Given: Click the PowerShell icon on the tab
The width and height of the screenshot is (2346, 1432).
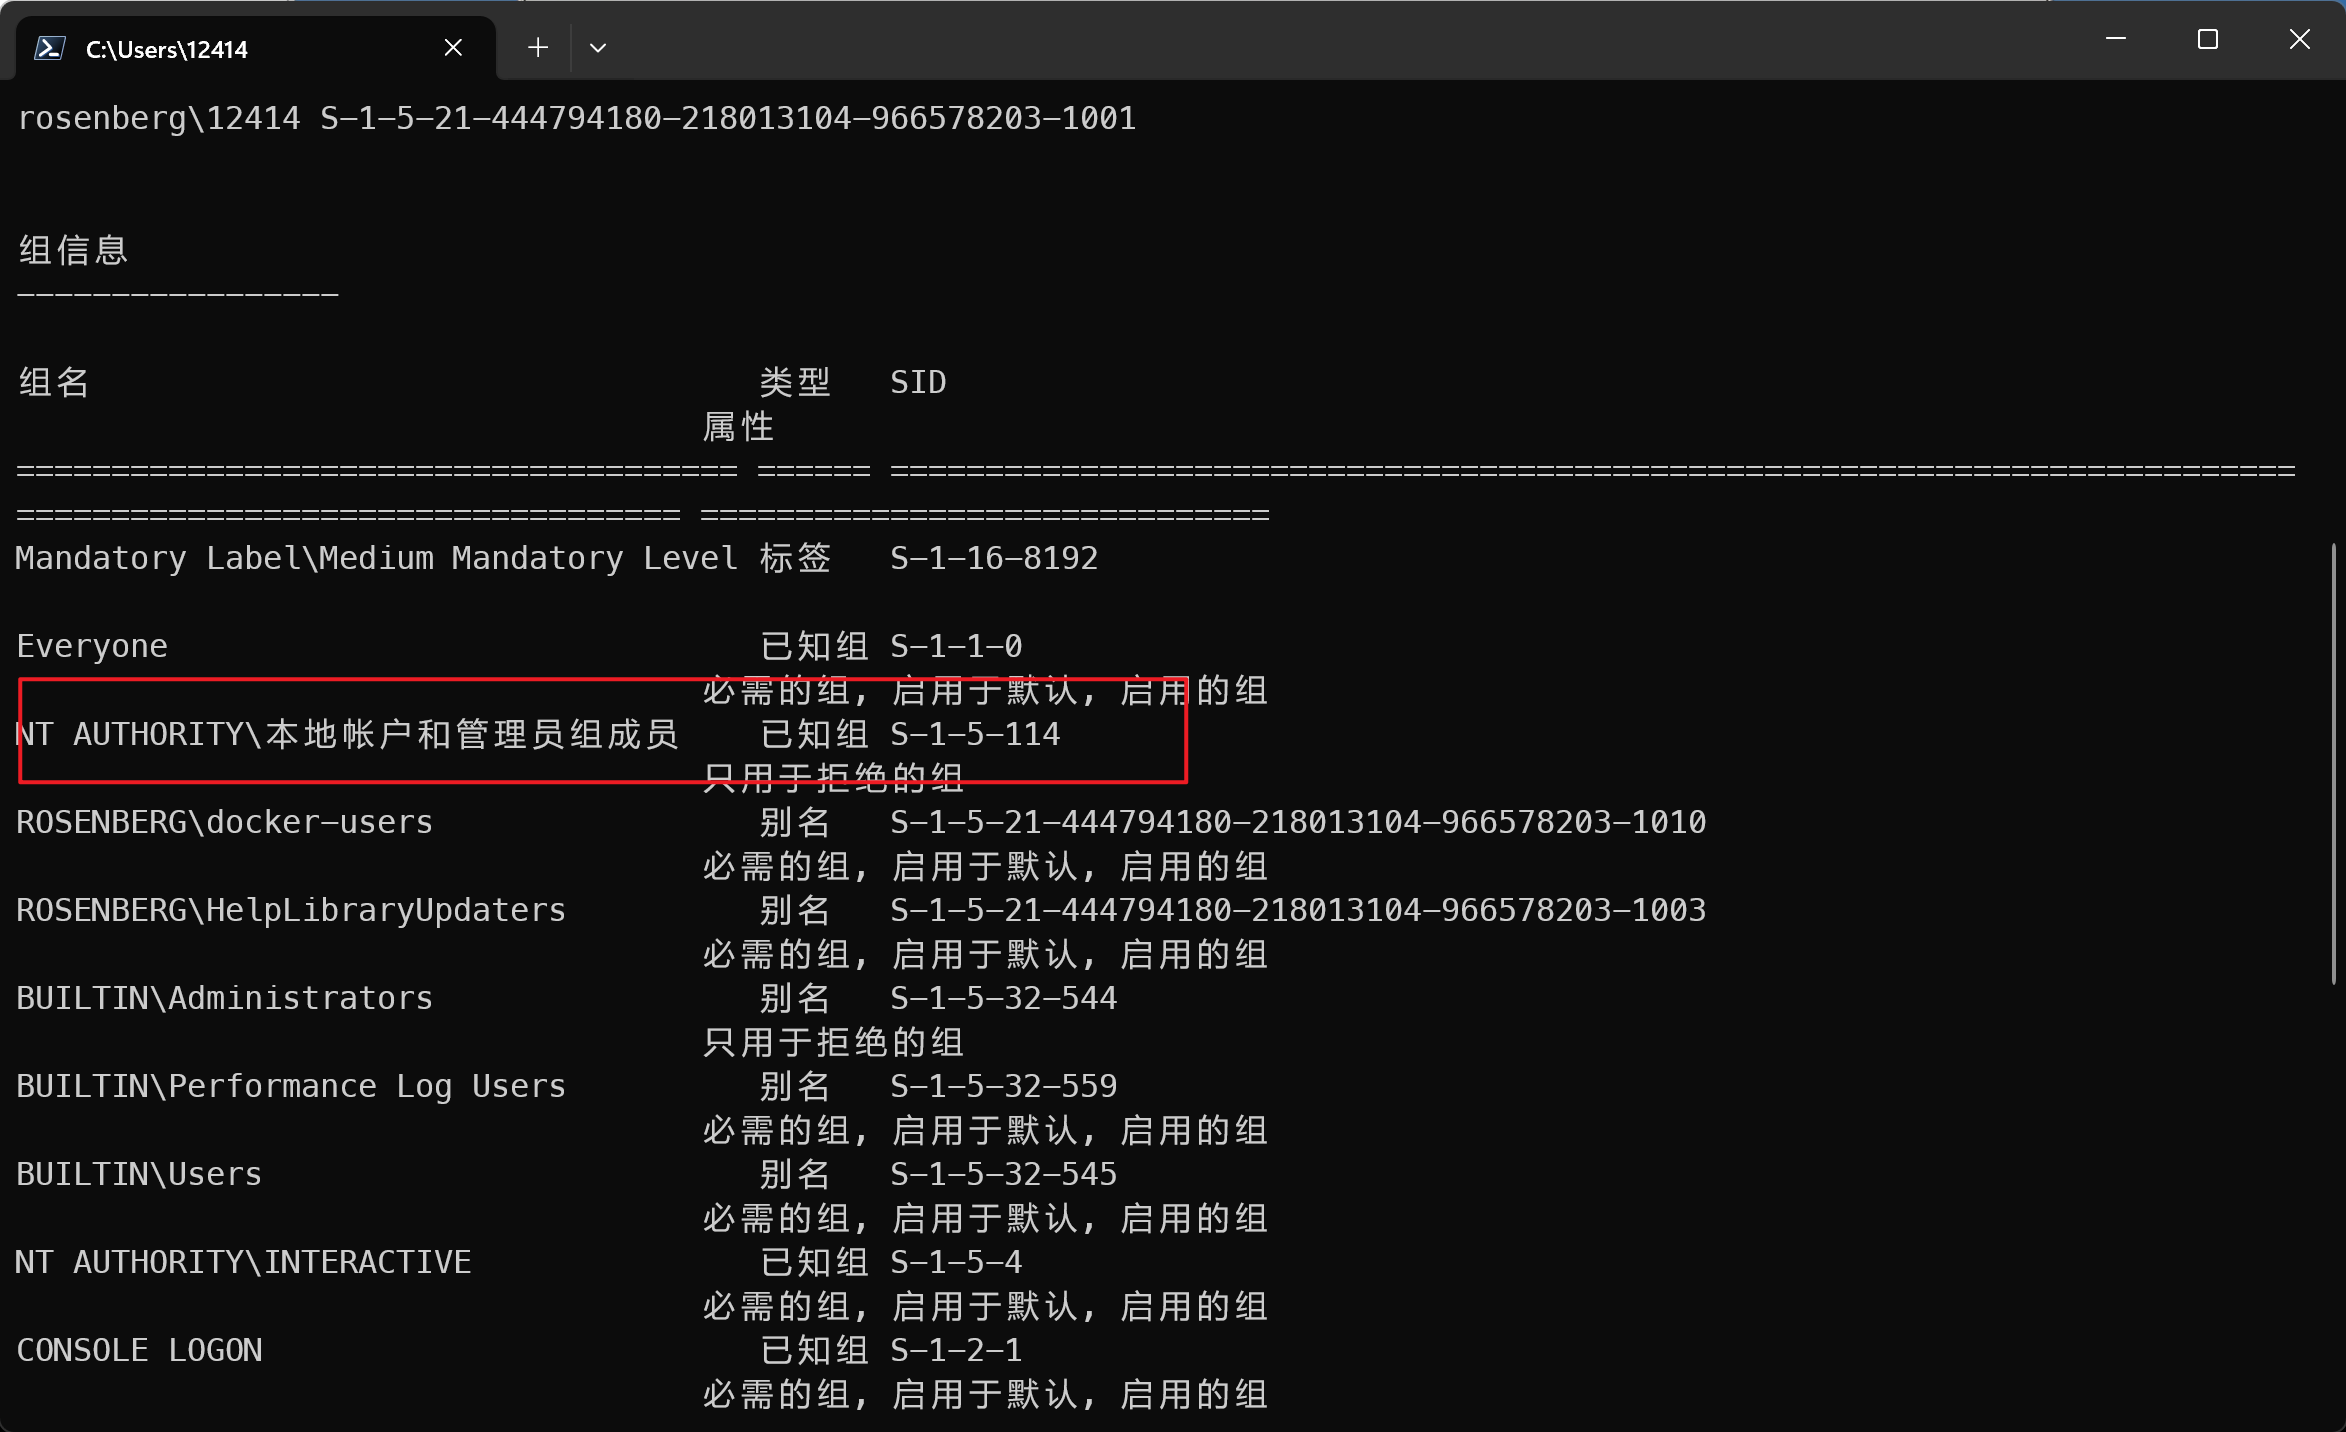Looking at the screenshot, I should coord(50,48).
